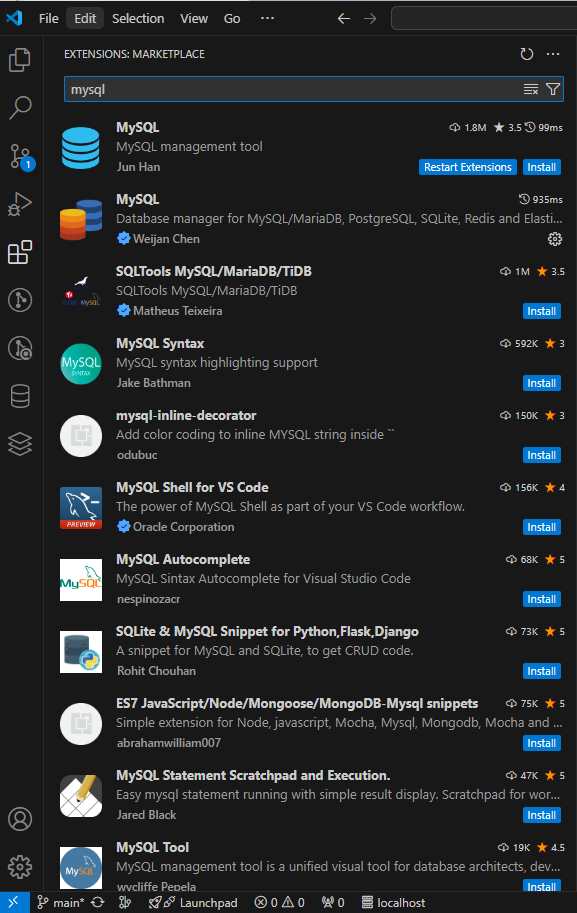Open manage gear for Weijan Chen MySQL

point(555,239)
